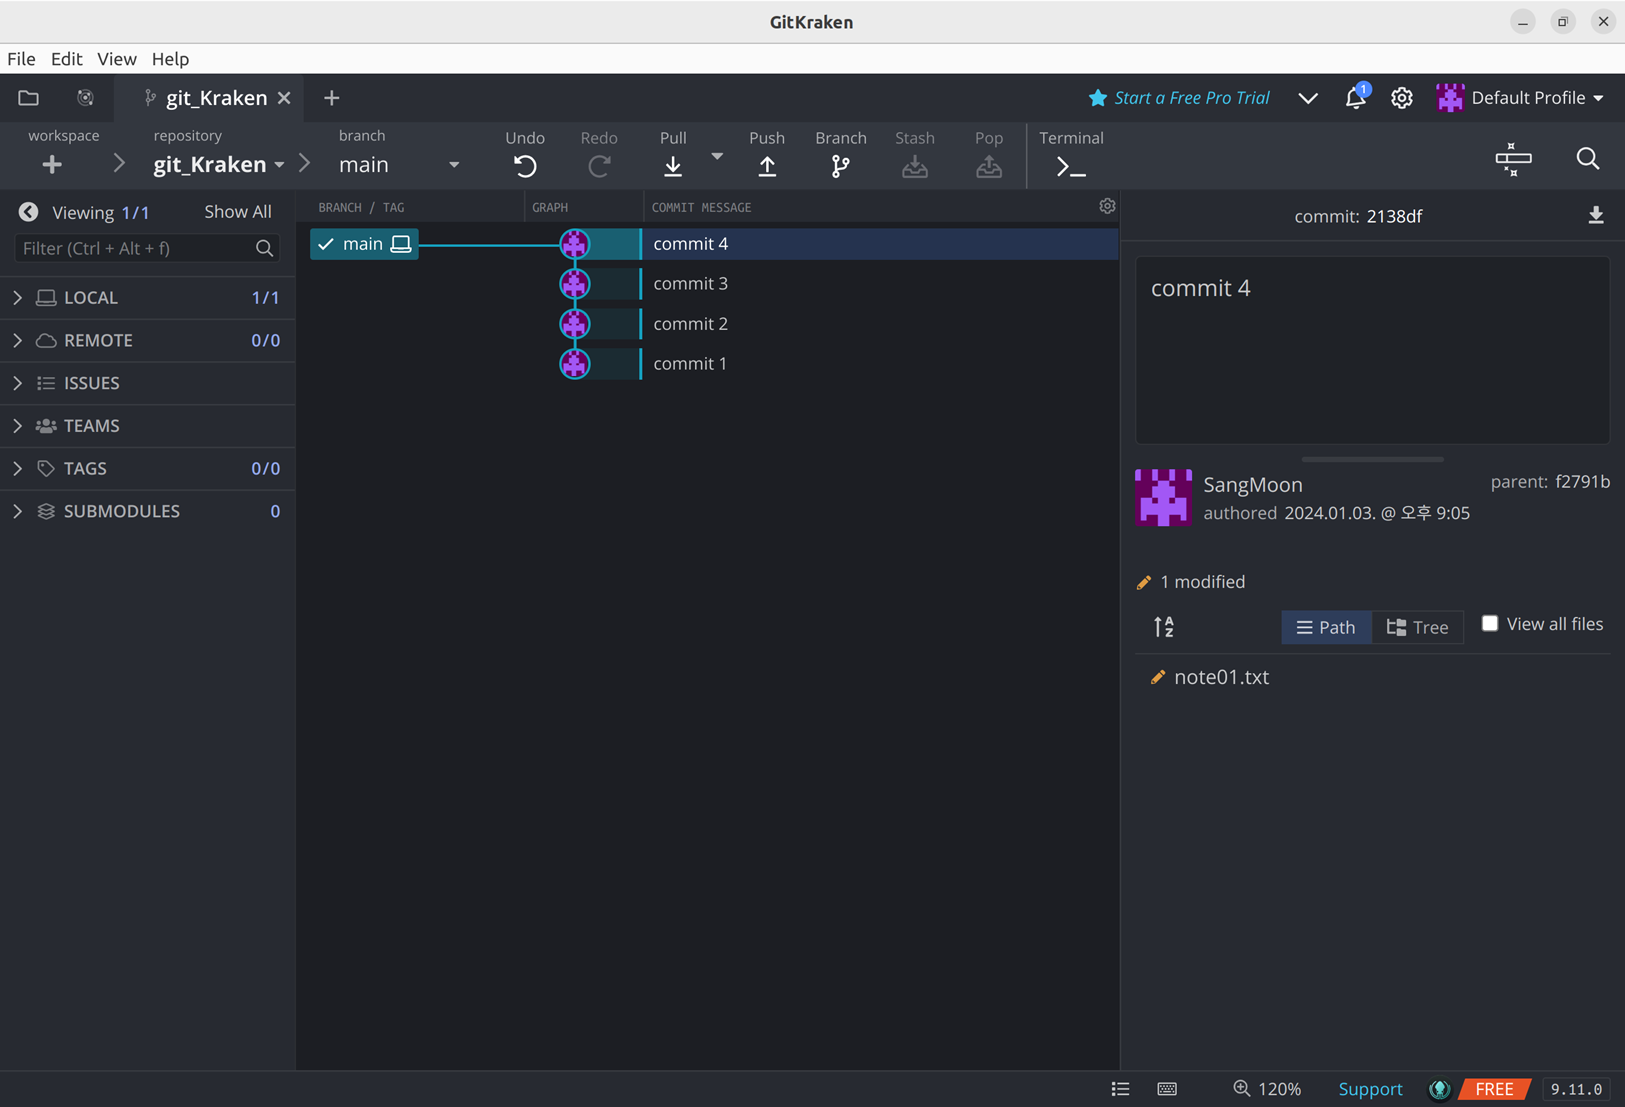Switch file view to Tree
The height and width of the screenshot is (1107, 1625).
[x=1418, y=627]
